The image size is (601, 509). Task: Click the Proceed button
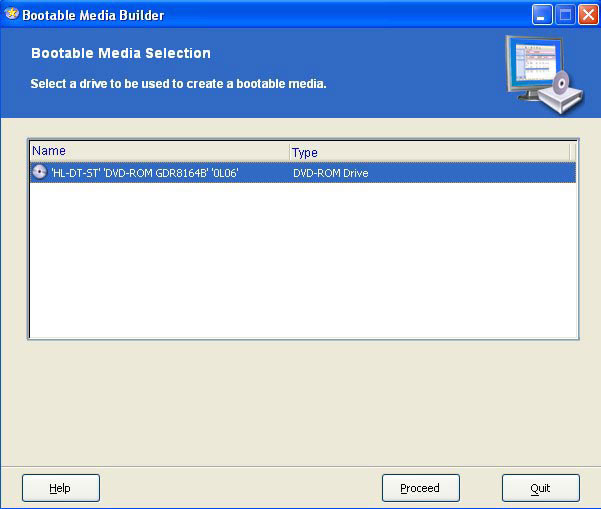[420, 488]
